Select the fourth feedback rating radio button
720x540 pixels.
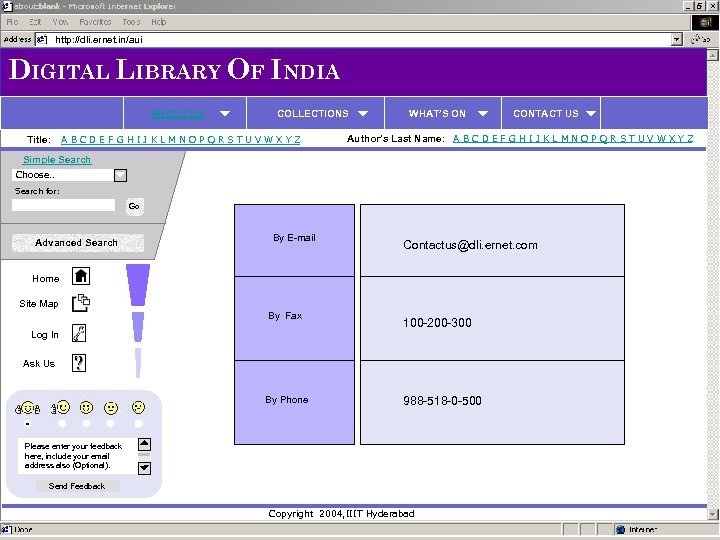(x=110, y=423)
